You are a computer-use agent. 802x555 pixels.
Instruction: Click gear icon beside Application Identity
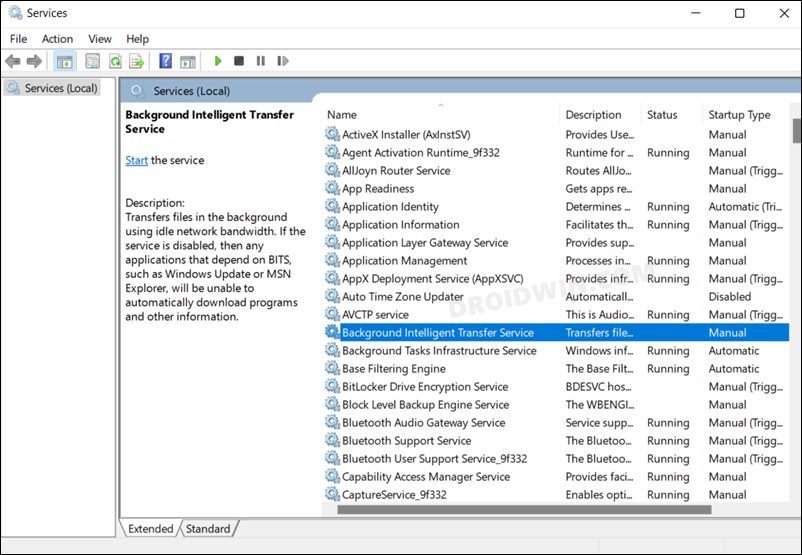(332, 206)
